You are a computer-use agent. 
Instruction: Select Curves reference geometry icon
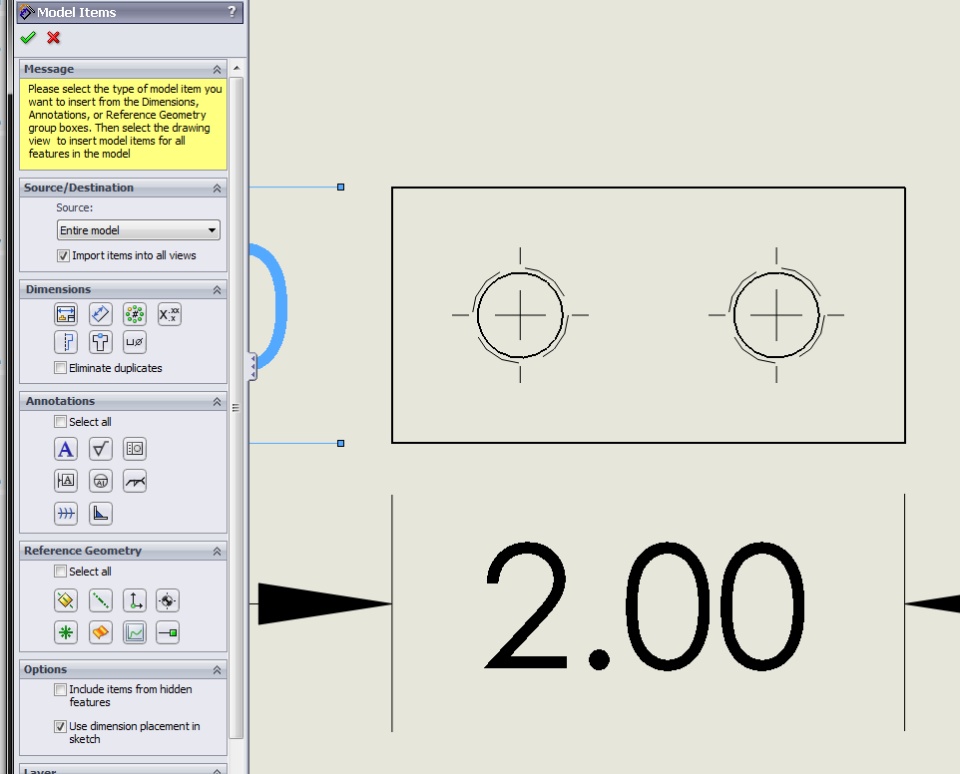tap(135, 633)
